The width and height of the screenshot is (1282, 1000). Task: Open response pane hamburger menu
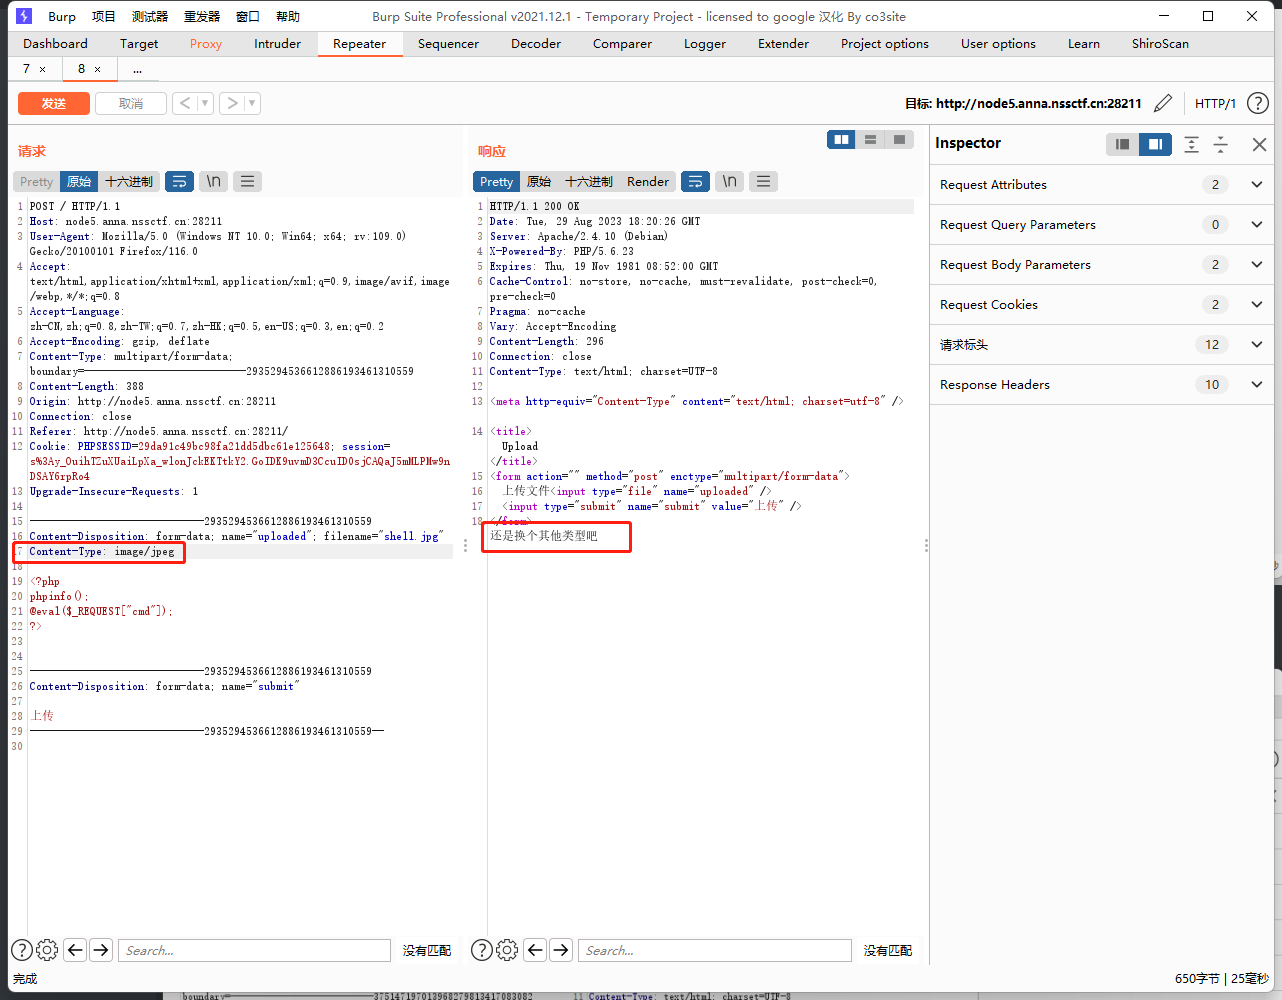763,181
